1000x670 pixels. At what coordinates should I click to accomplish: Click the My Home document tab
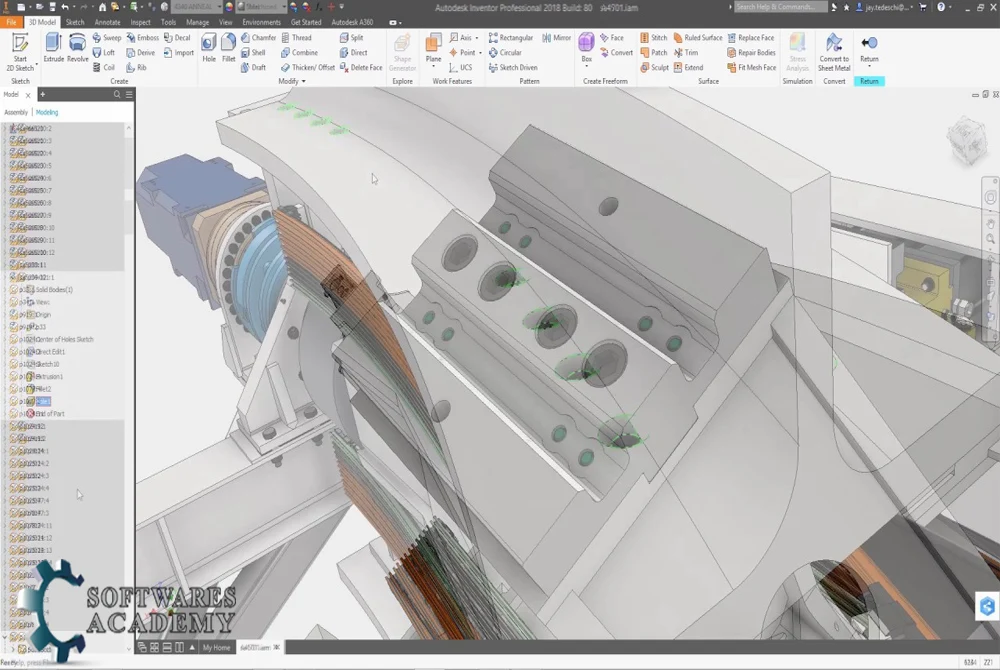[x=216, y=648]
